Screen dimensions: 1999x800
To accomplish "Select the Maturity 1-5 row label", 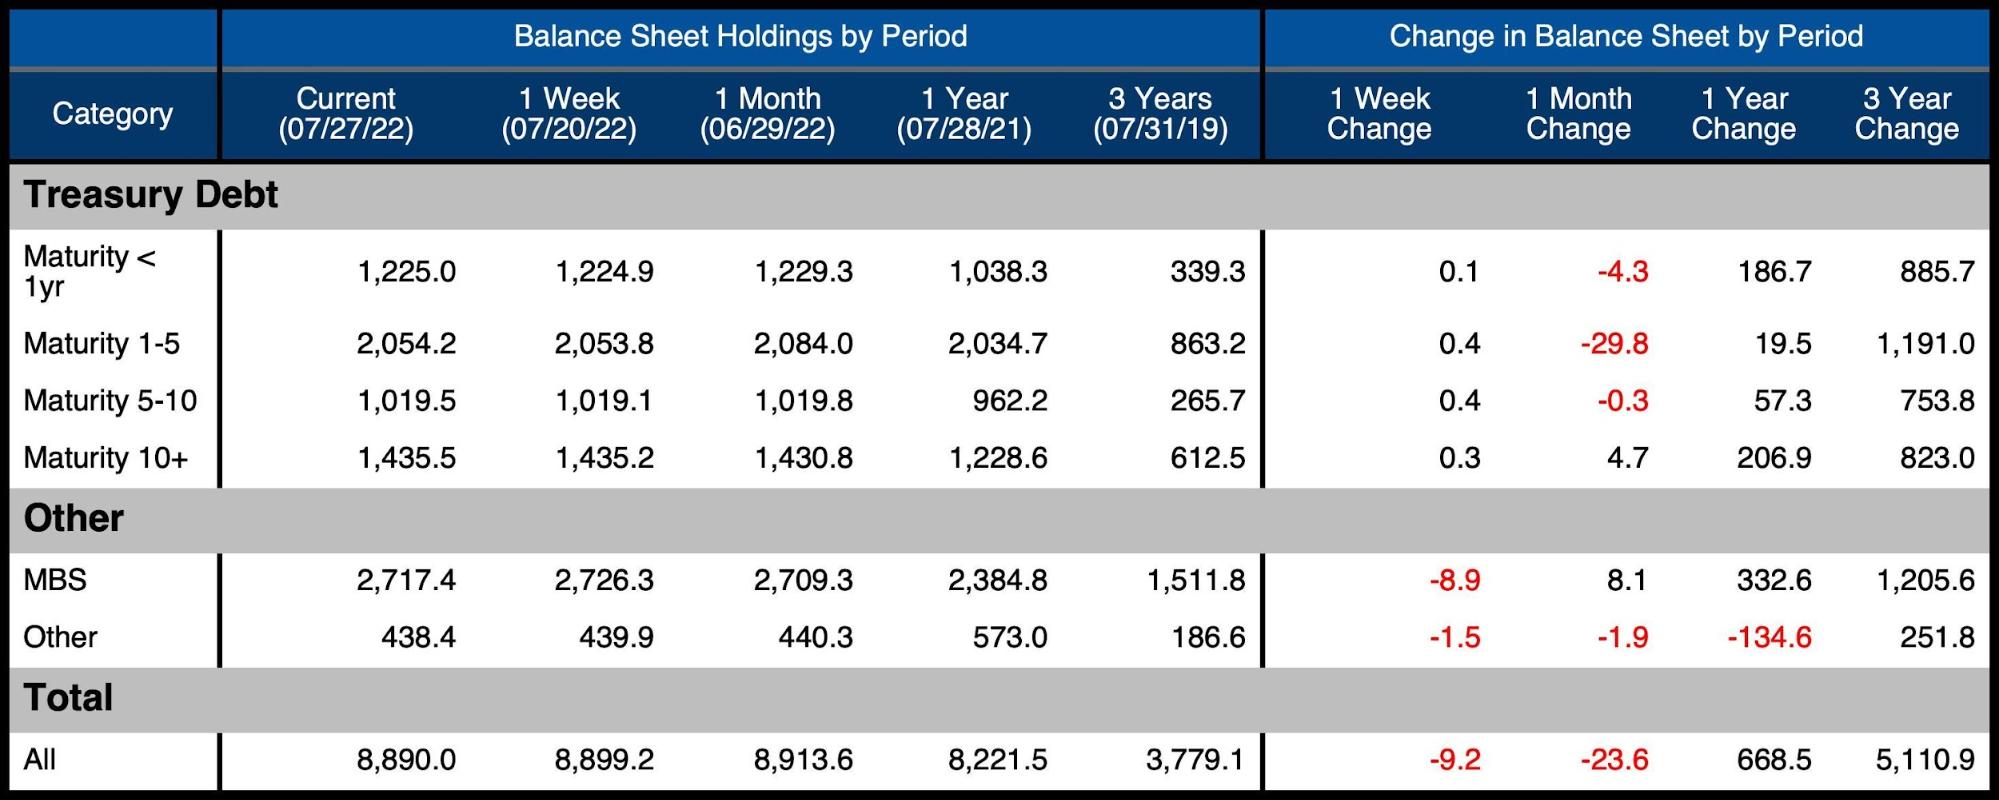I will tap(102, 344).
